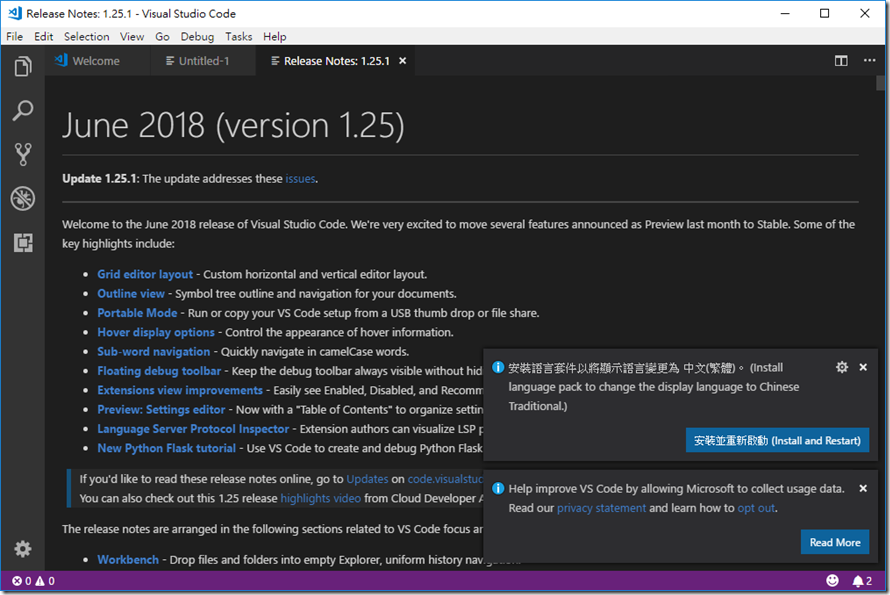Open the Extensions view improvements link
This screenshot has width=890, height=595.
click(180, 390)
